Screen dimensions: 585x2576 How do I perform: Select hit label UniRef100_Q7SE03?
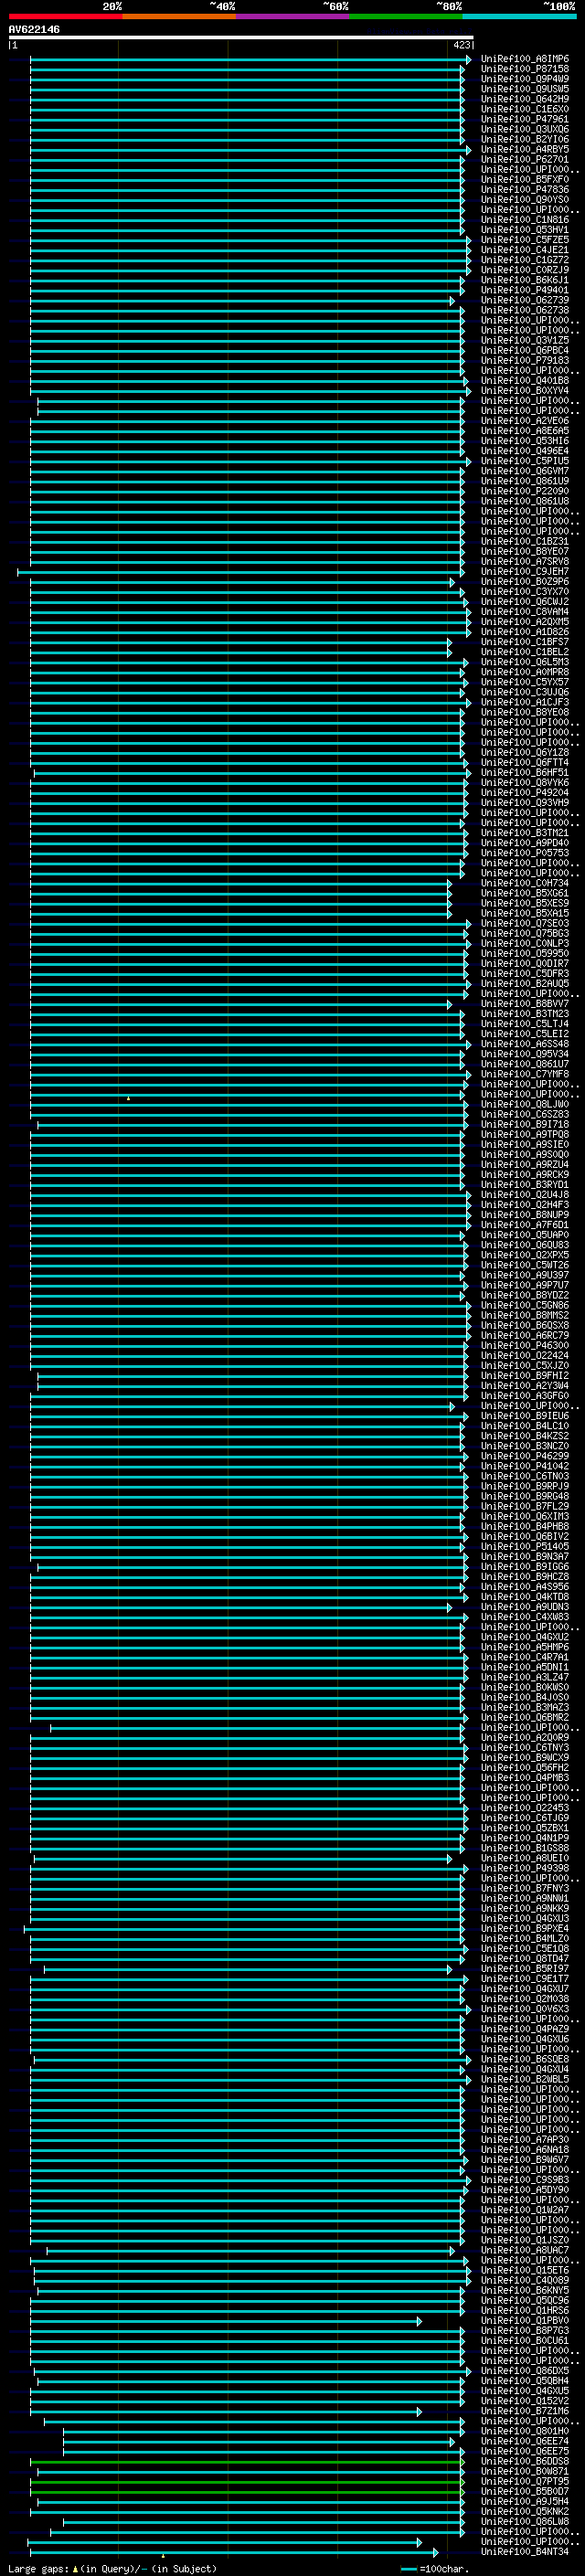[525, 923]
